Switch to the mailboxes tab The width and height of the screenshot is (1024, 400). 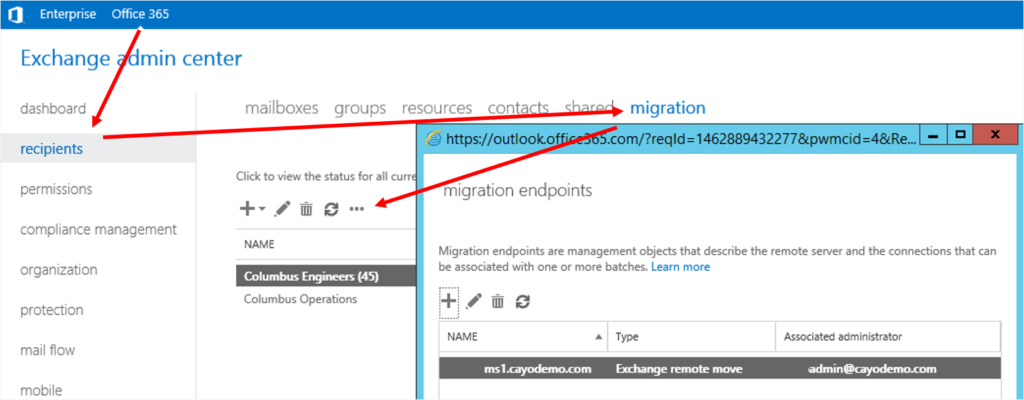(x=281, y=108)
